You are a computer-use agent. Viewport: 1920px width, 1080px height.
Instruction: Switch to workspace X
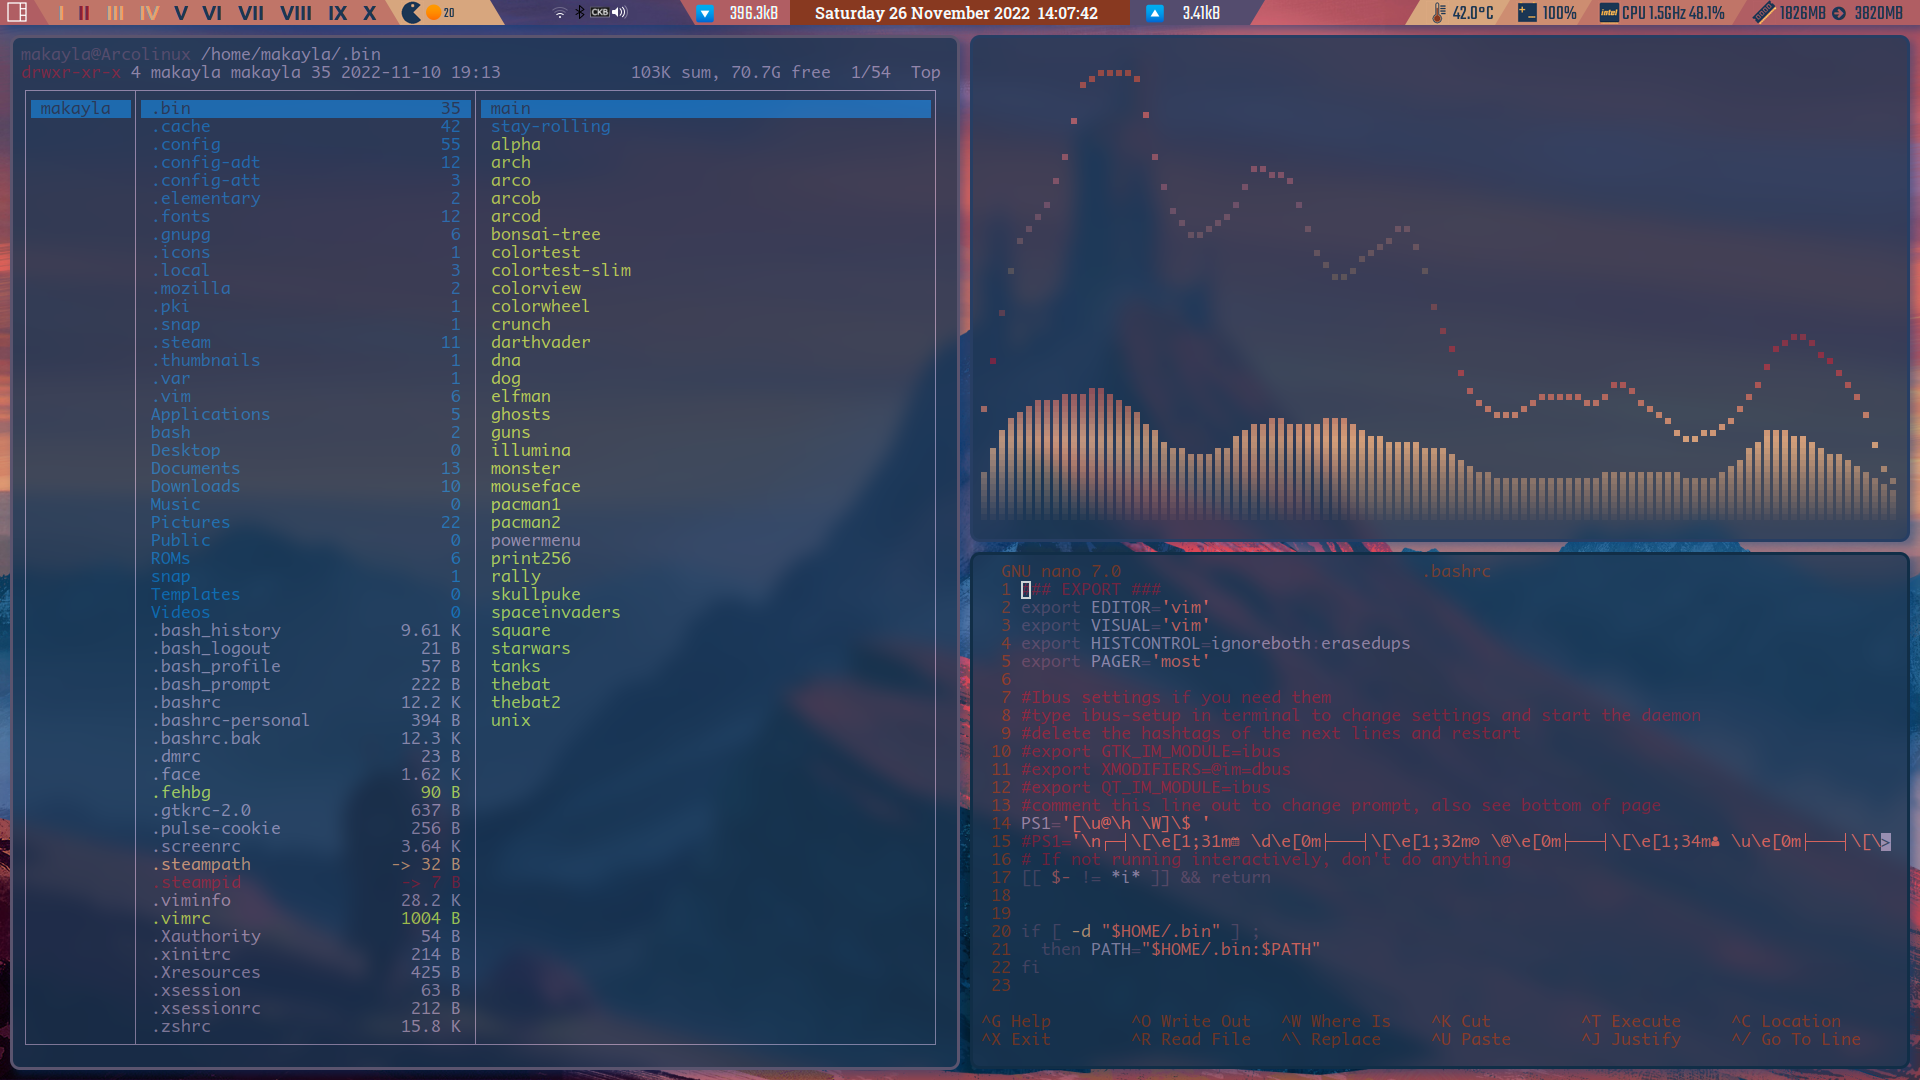[370, 14]
